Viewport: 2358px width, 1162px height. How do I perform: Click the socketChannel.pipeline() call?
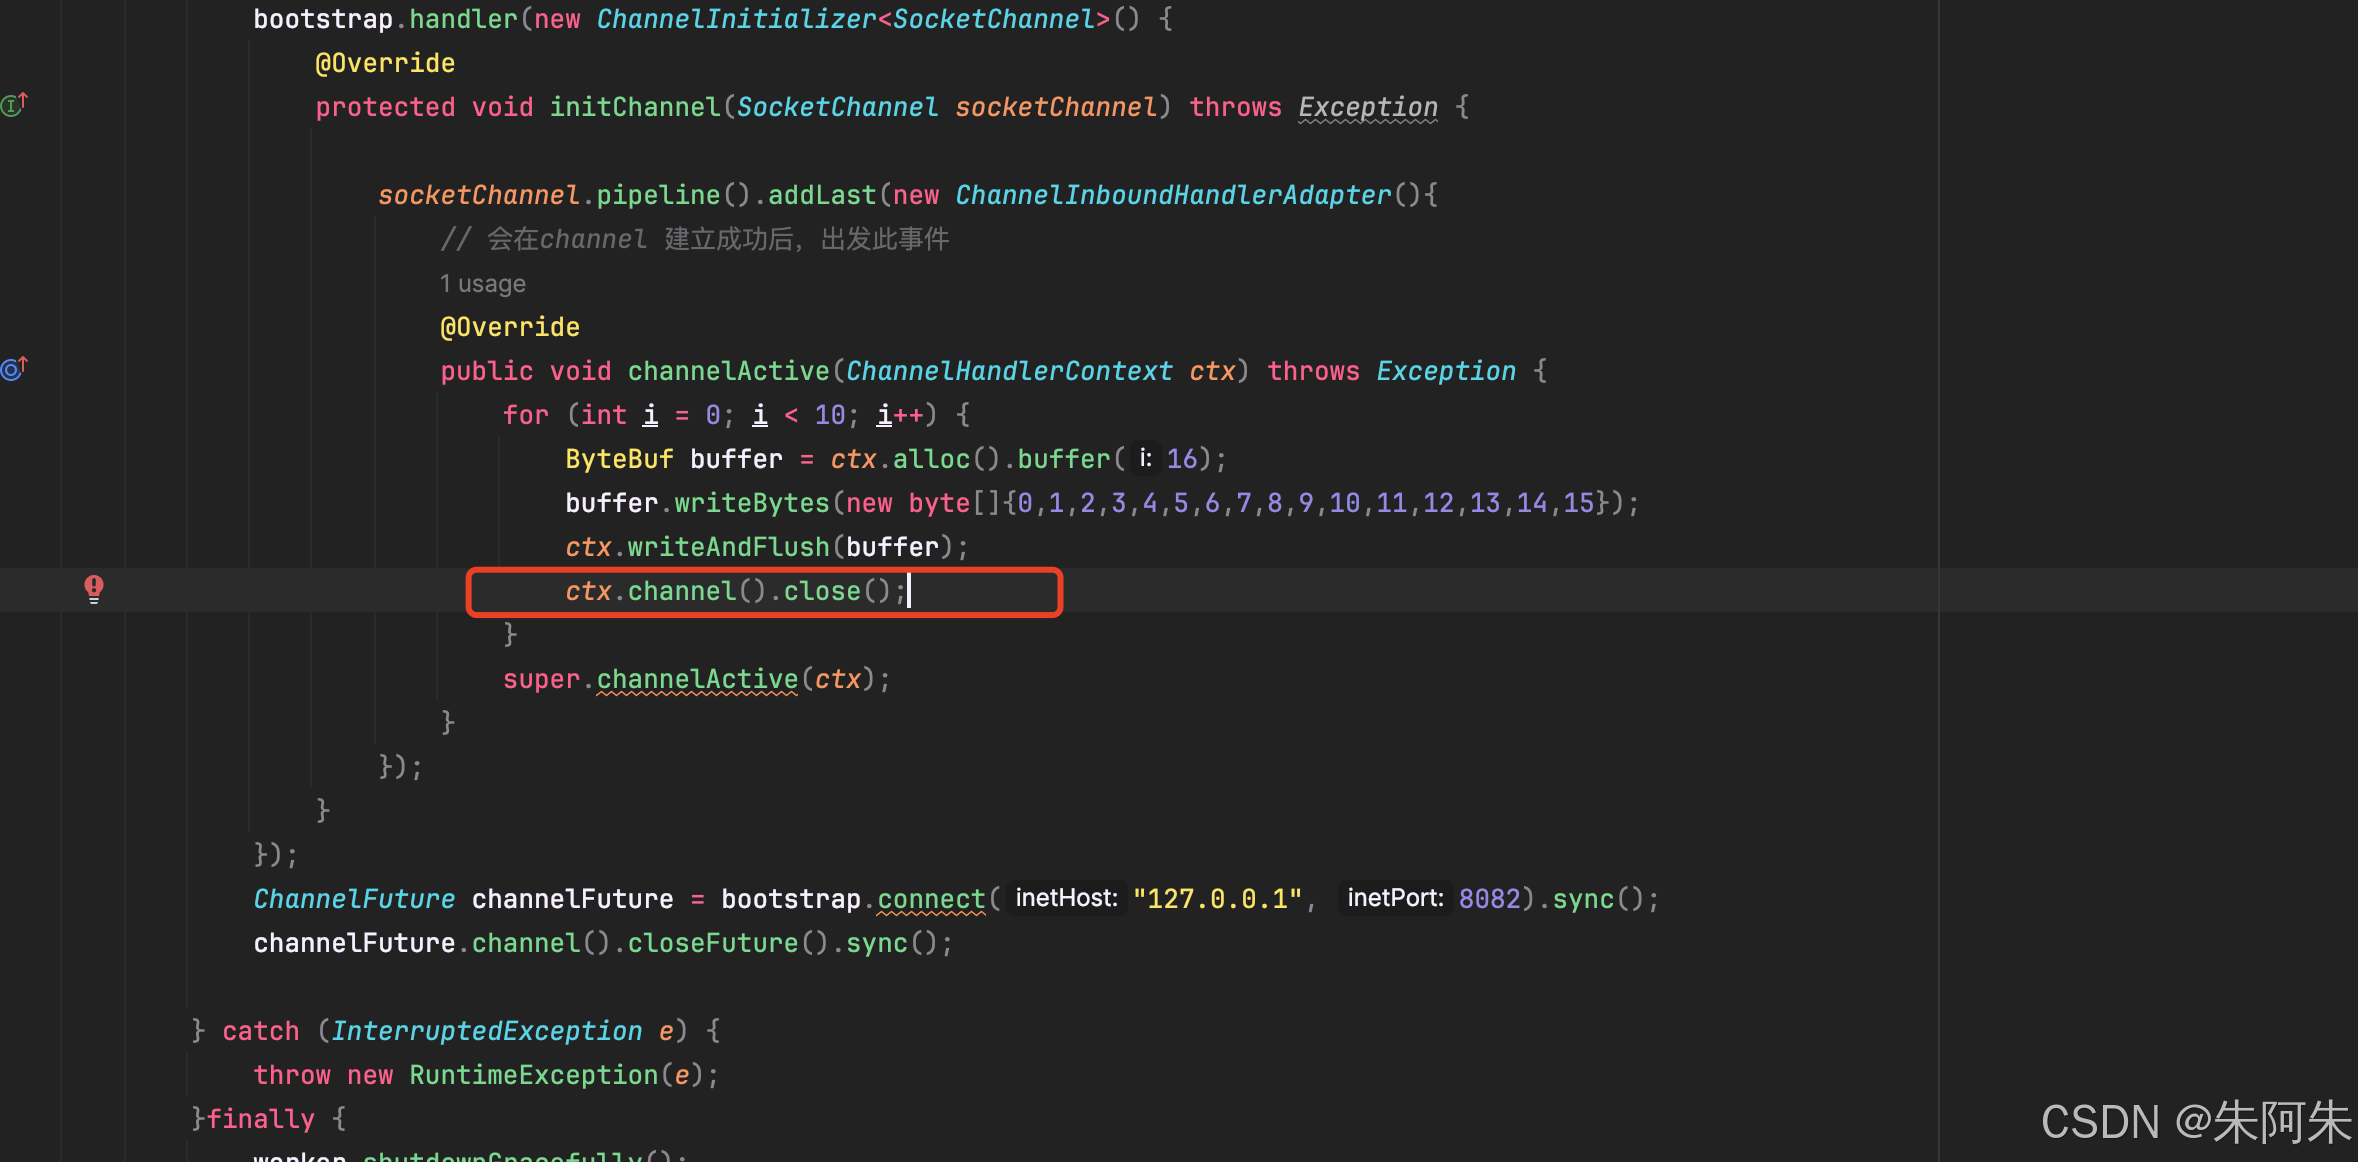point(565,195)
